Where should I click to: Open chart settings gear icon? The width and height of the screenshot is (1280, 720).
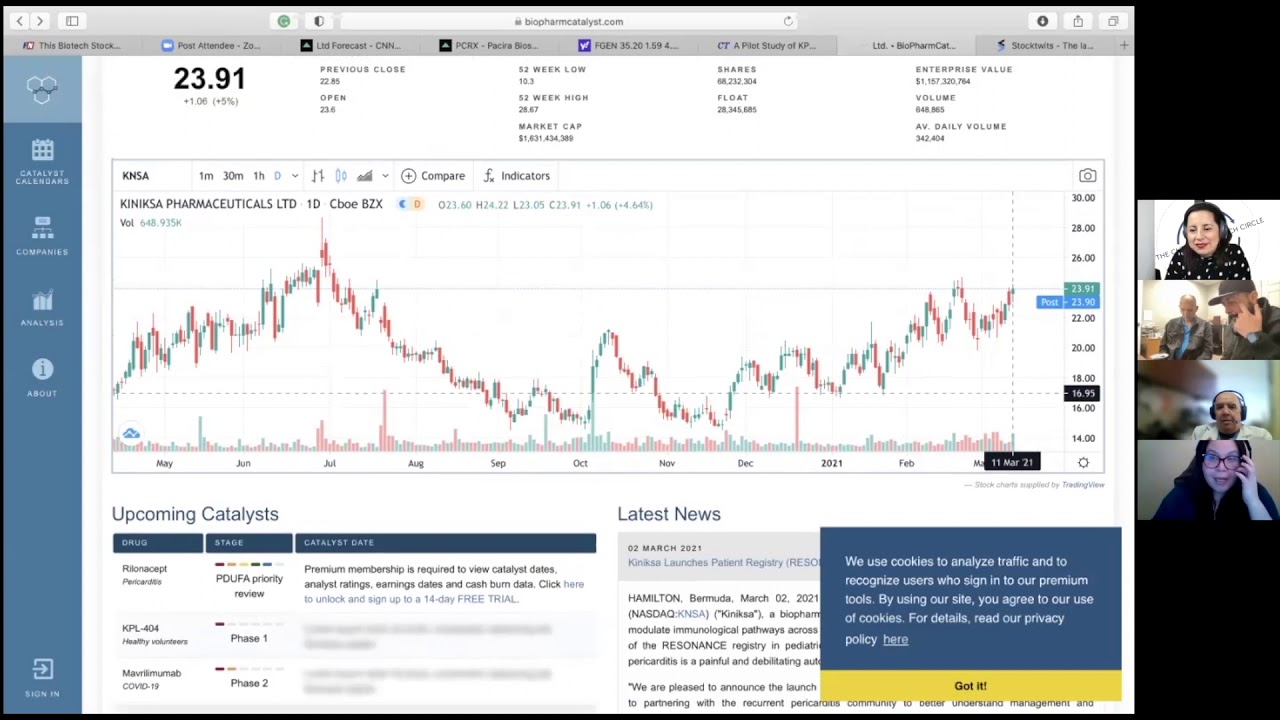1083,462
